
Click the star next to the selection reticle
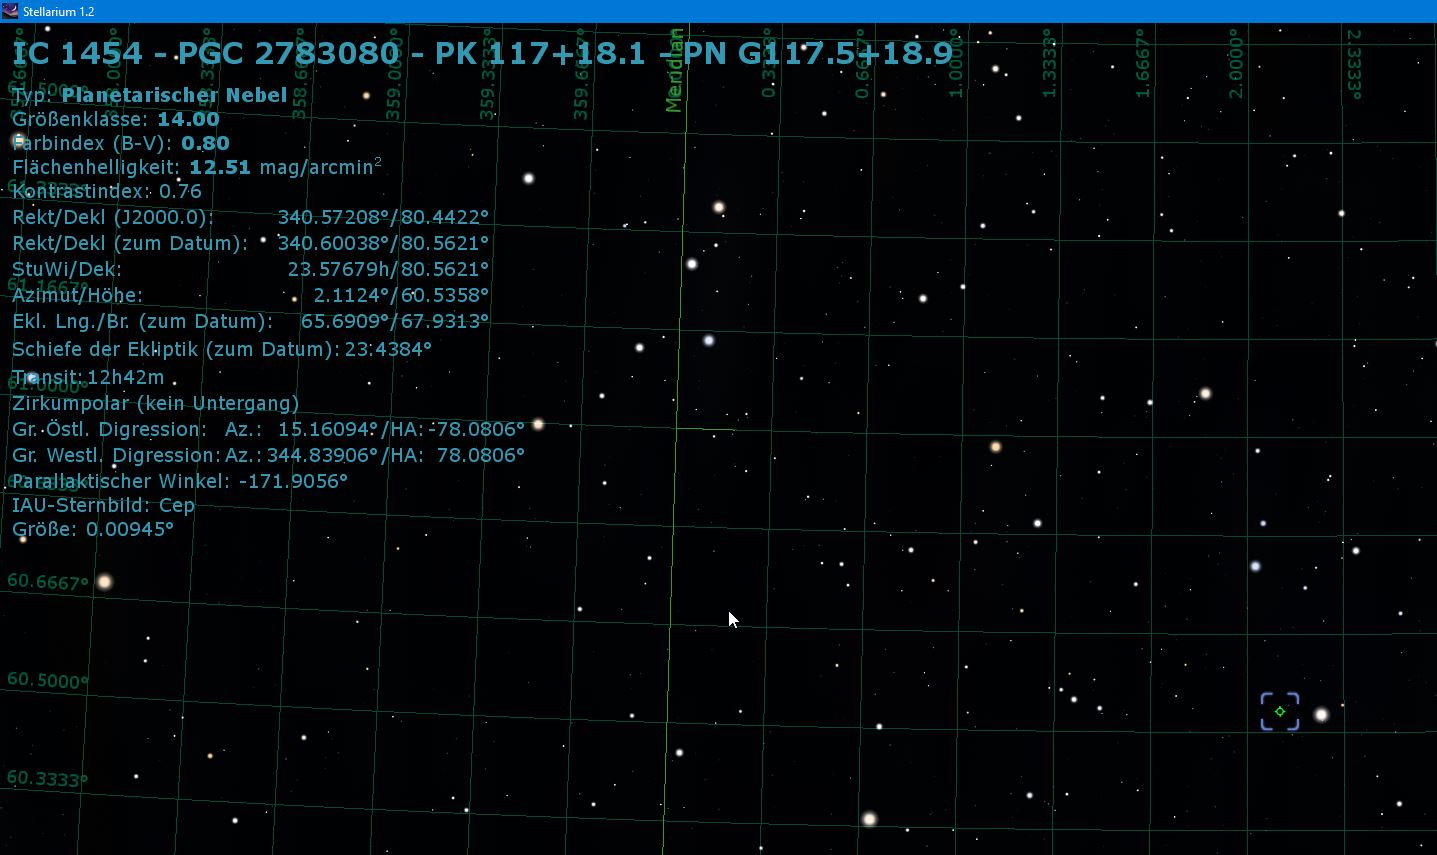(x=1322, y=714)
